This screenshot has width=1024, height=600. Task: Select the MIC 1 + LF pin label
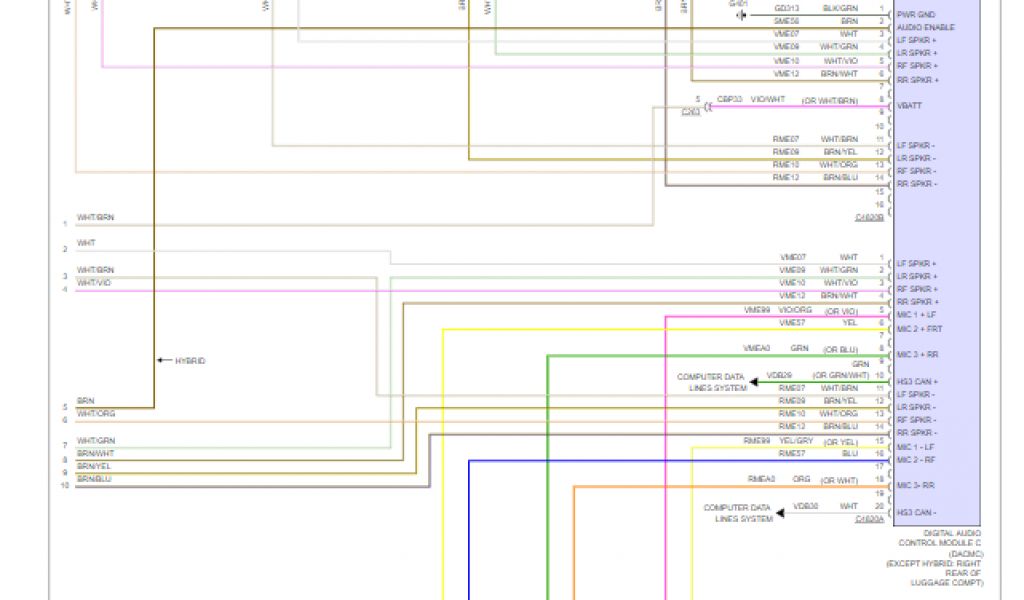917,315
